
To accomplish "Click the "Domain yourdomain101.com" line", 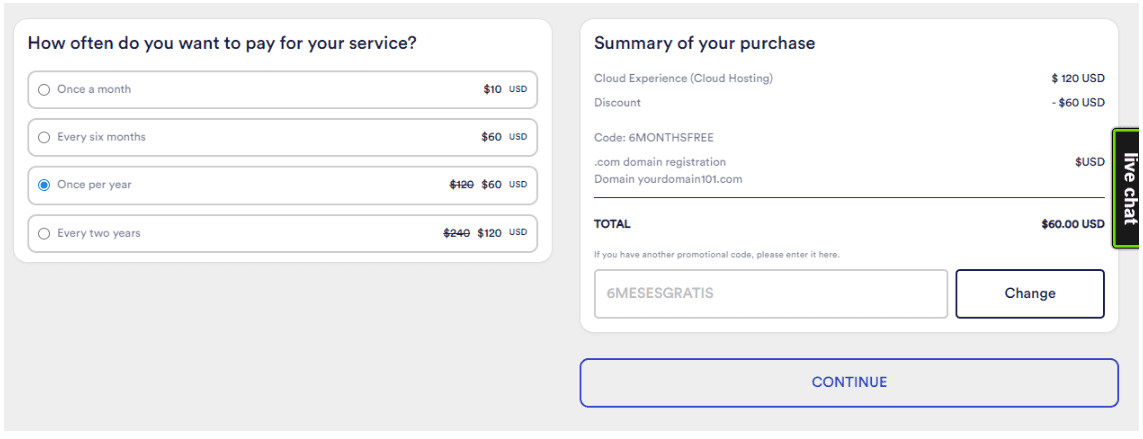I will [668, 179].
